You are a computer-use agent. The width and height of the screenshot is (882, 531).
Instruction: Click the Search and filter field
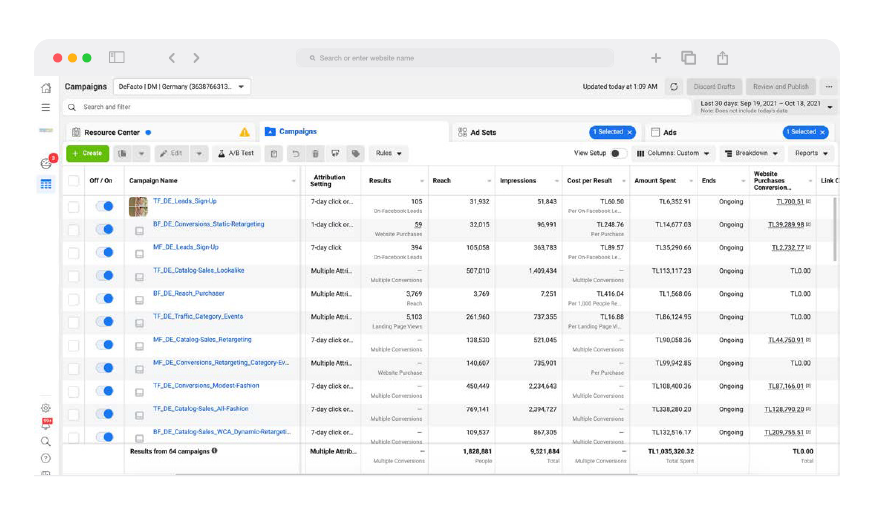[x=378, y=107]
